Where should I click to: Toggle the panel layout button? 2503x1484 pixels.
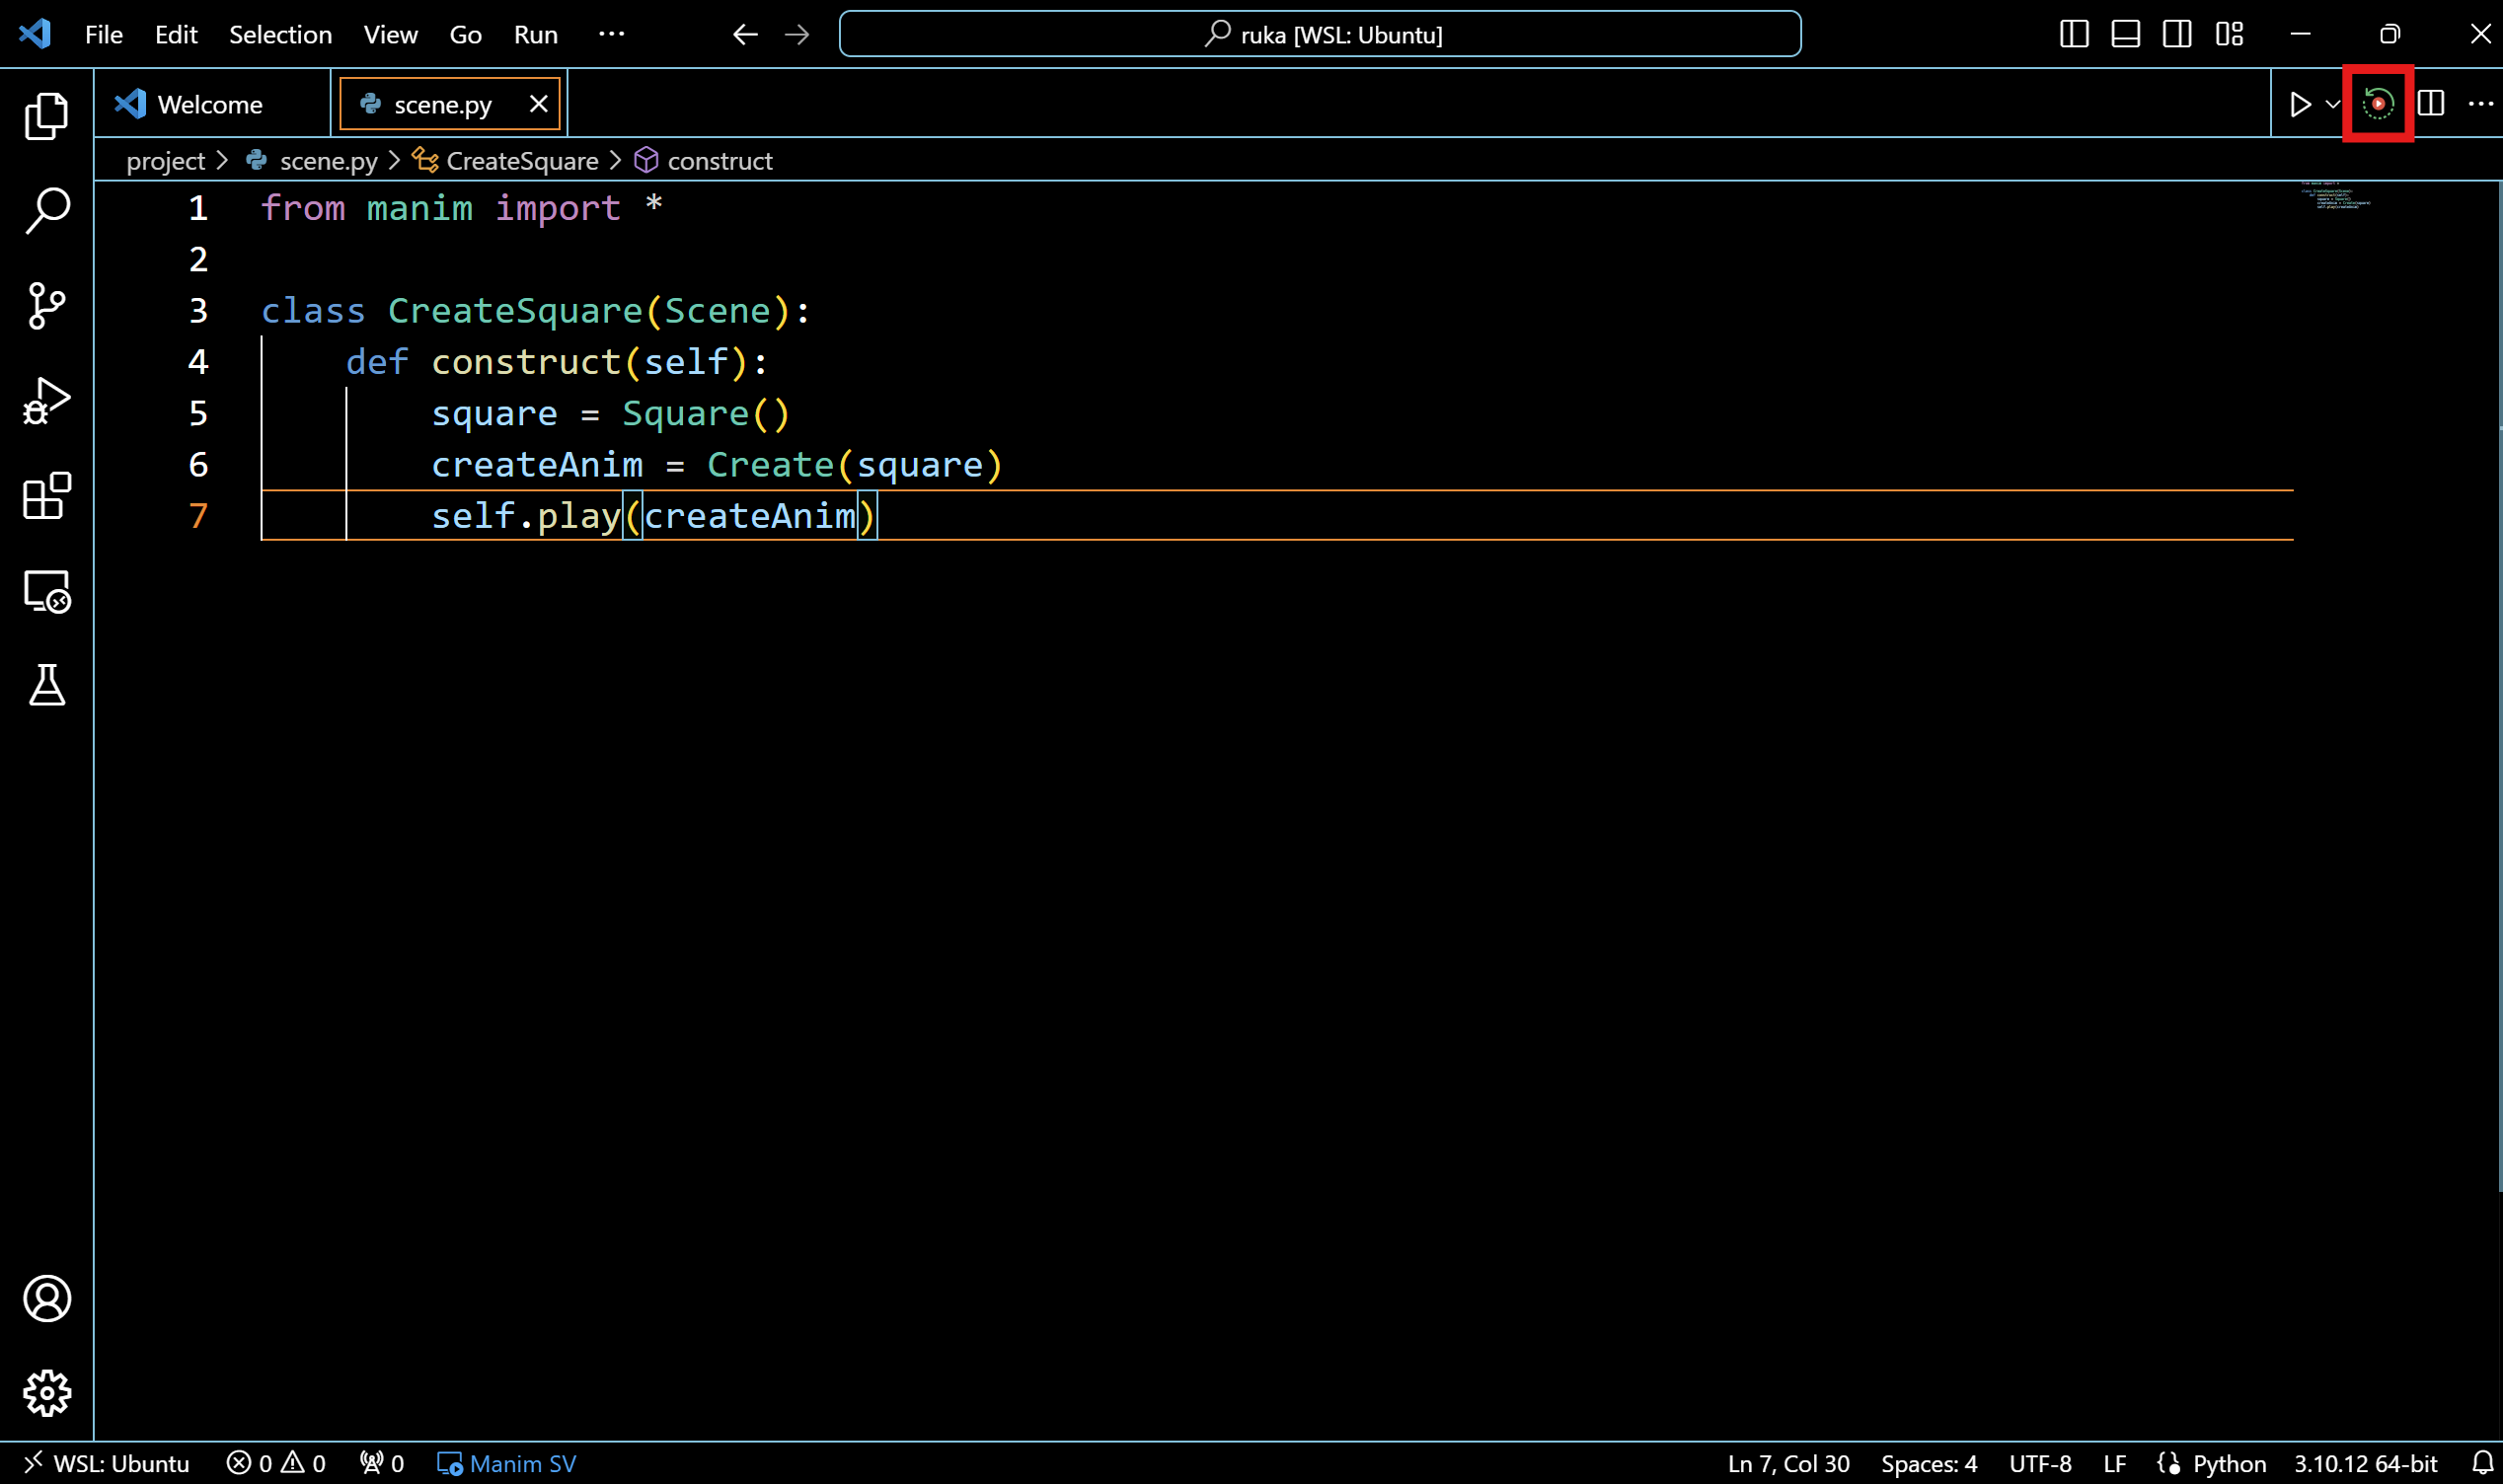[2124, 33]
